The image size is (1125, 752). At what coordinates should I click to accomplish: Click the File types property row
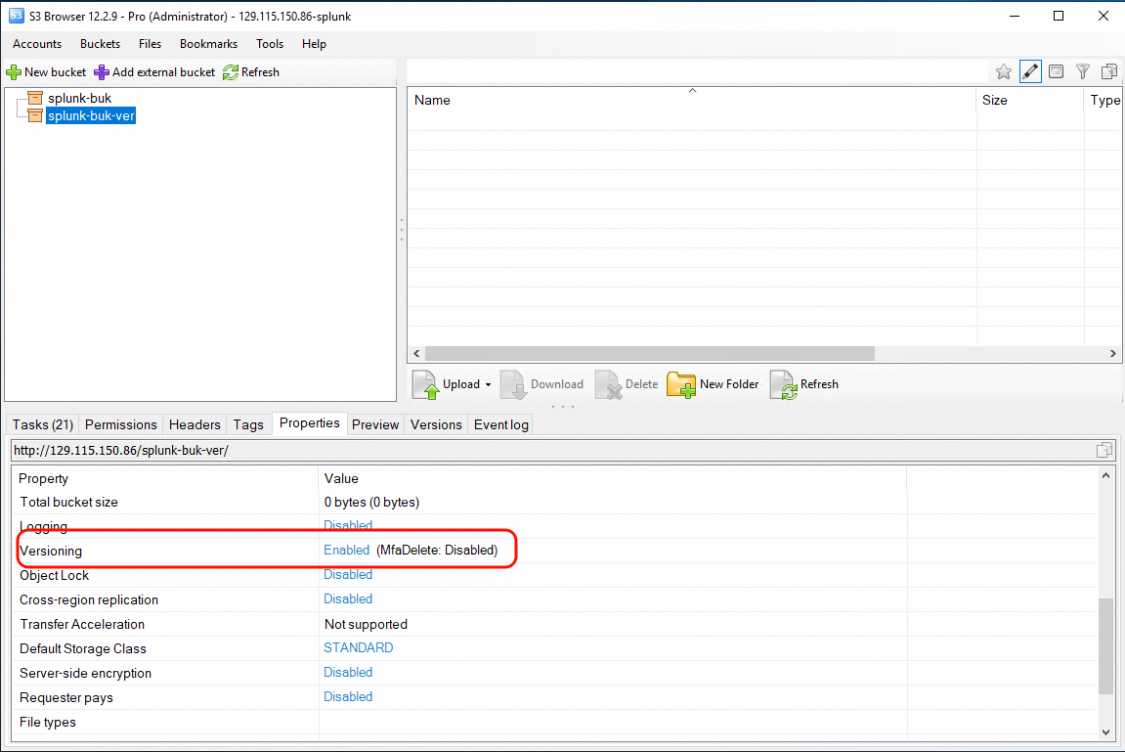pyautogui.click(x=555, y=722)
